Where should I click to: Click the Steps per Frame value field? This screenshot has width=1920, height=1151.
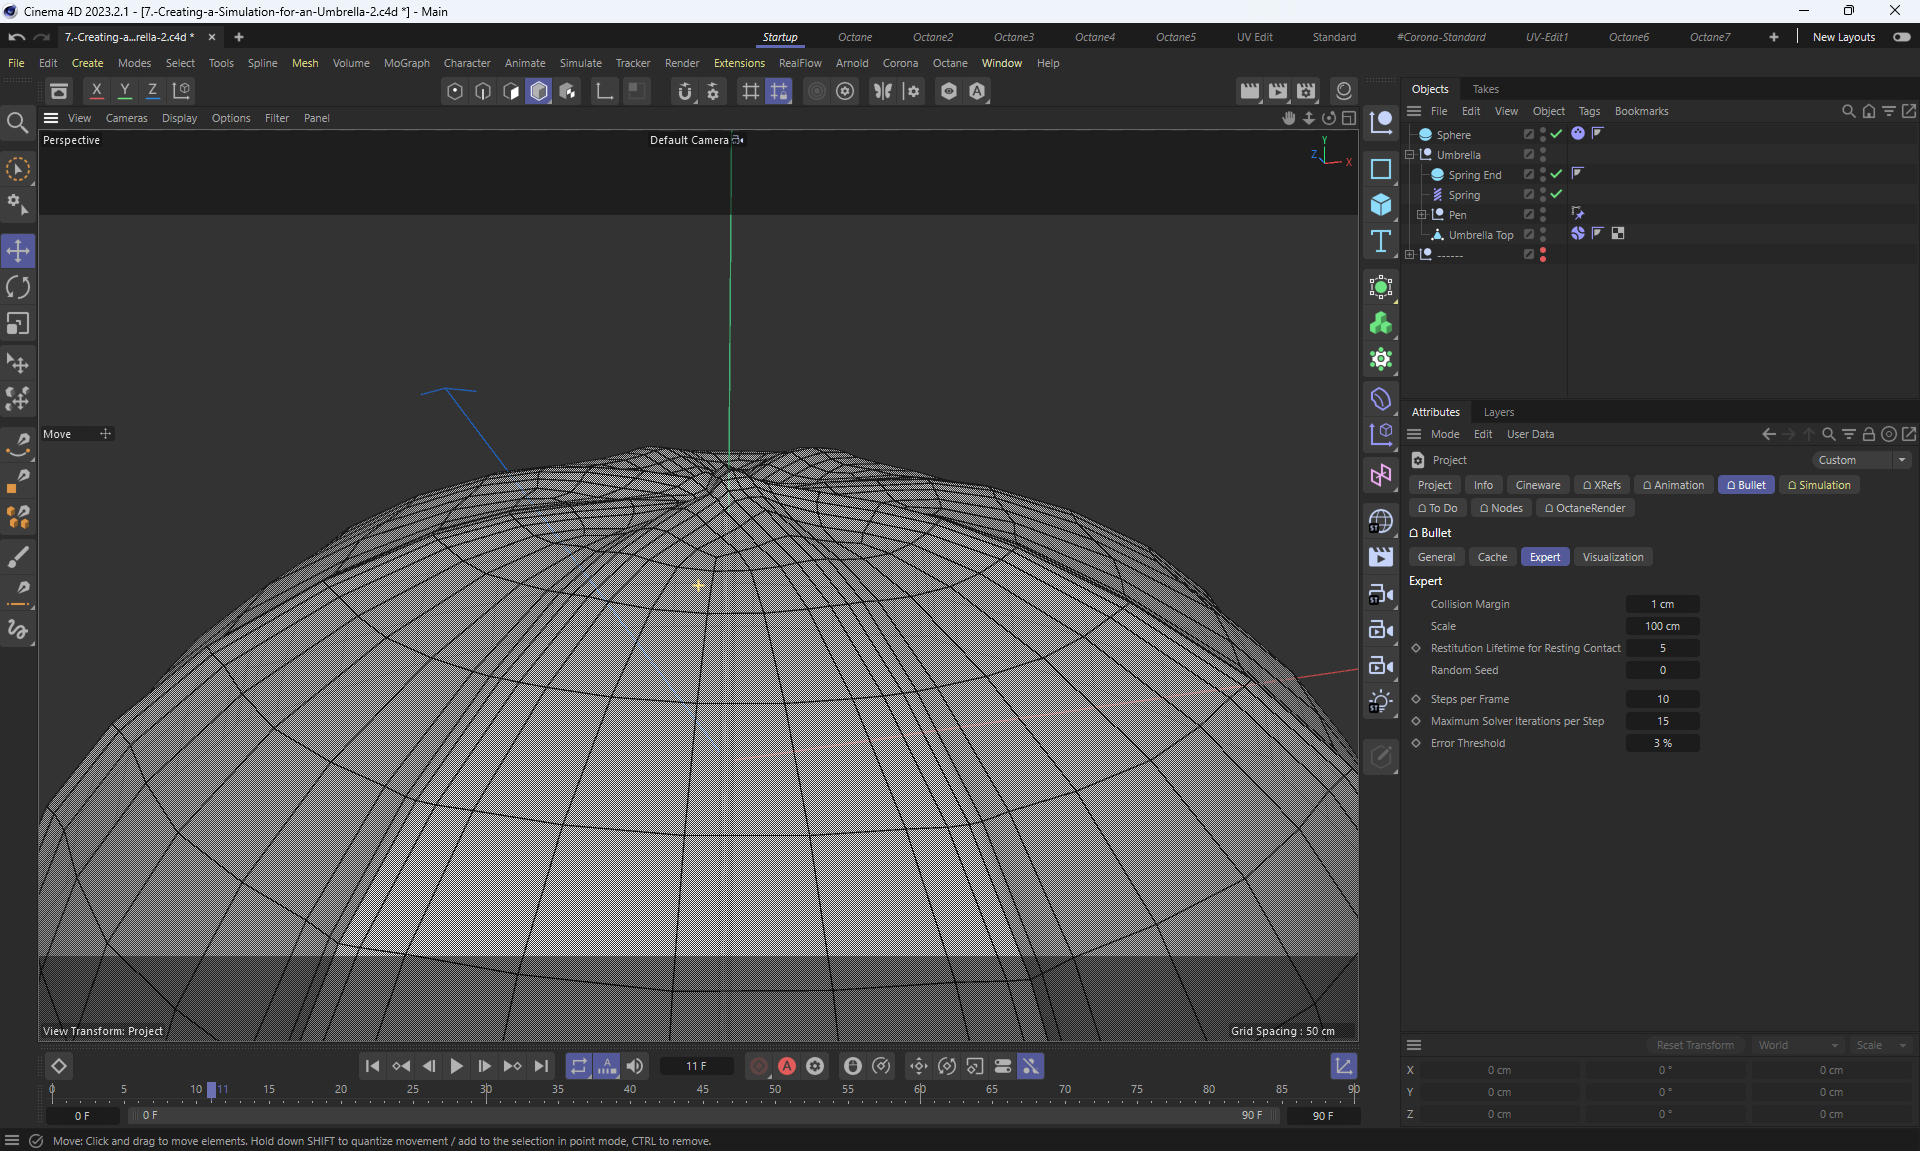(1662, 699)
